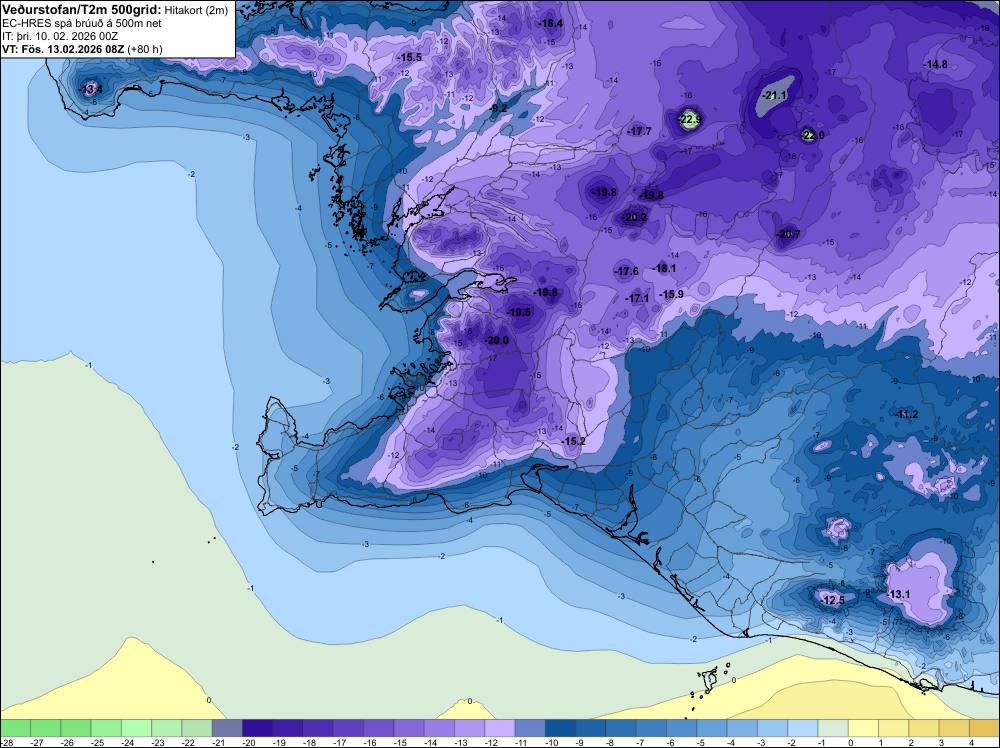The width and height of the screenshot is (1000, 748).
Task: Select the -15.5 temperature label
Action: coord(409,57)
